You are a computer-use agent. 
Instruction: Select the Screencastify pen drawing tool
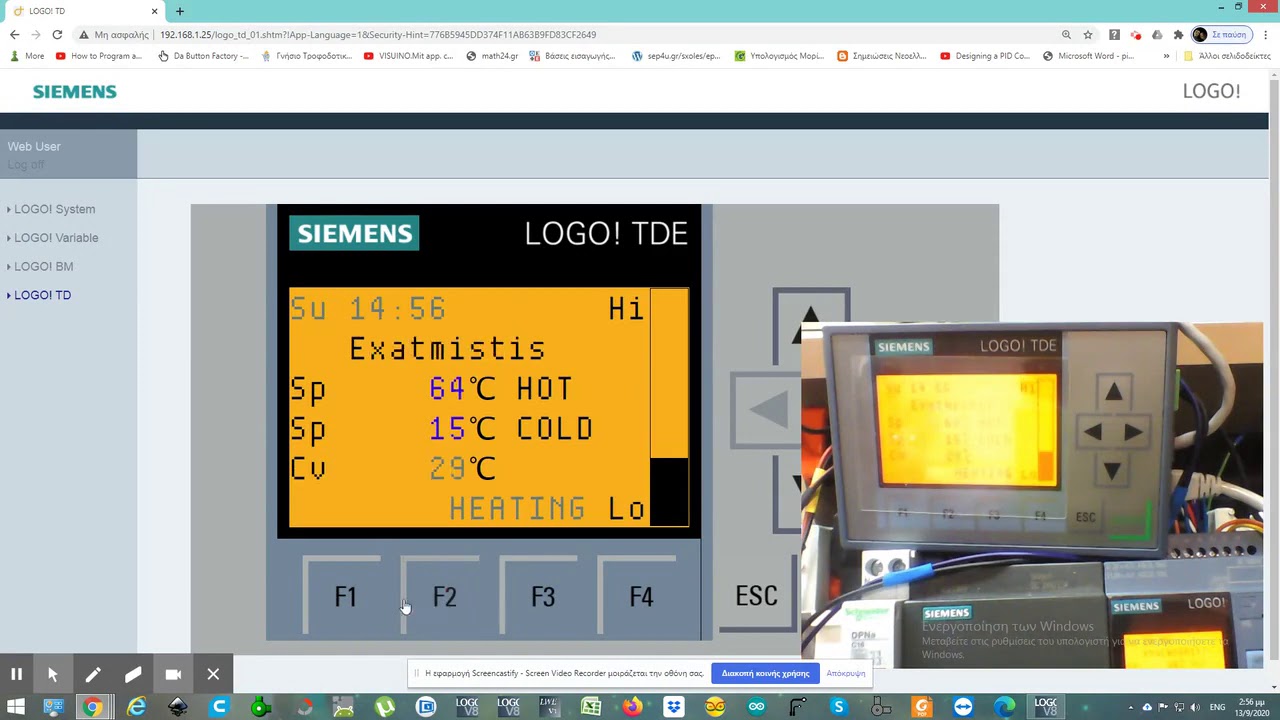[x=93, y=674]
